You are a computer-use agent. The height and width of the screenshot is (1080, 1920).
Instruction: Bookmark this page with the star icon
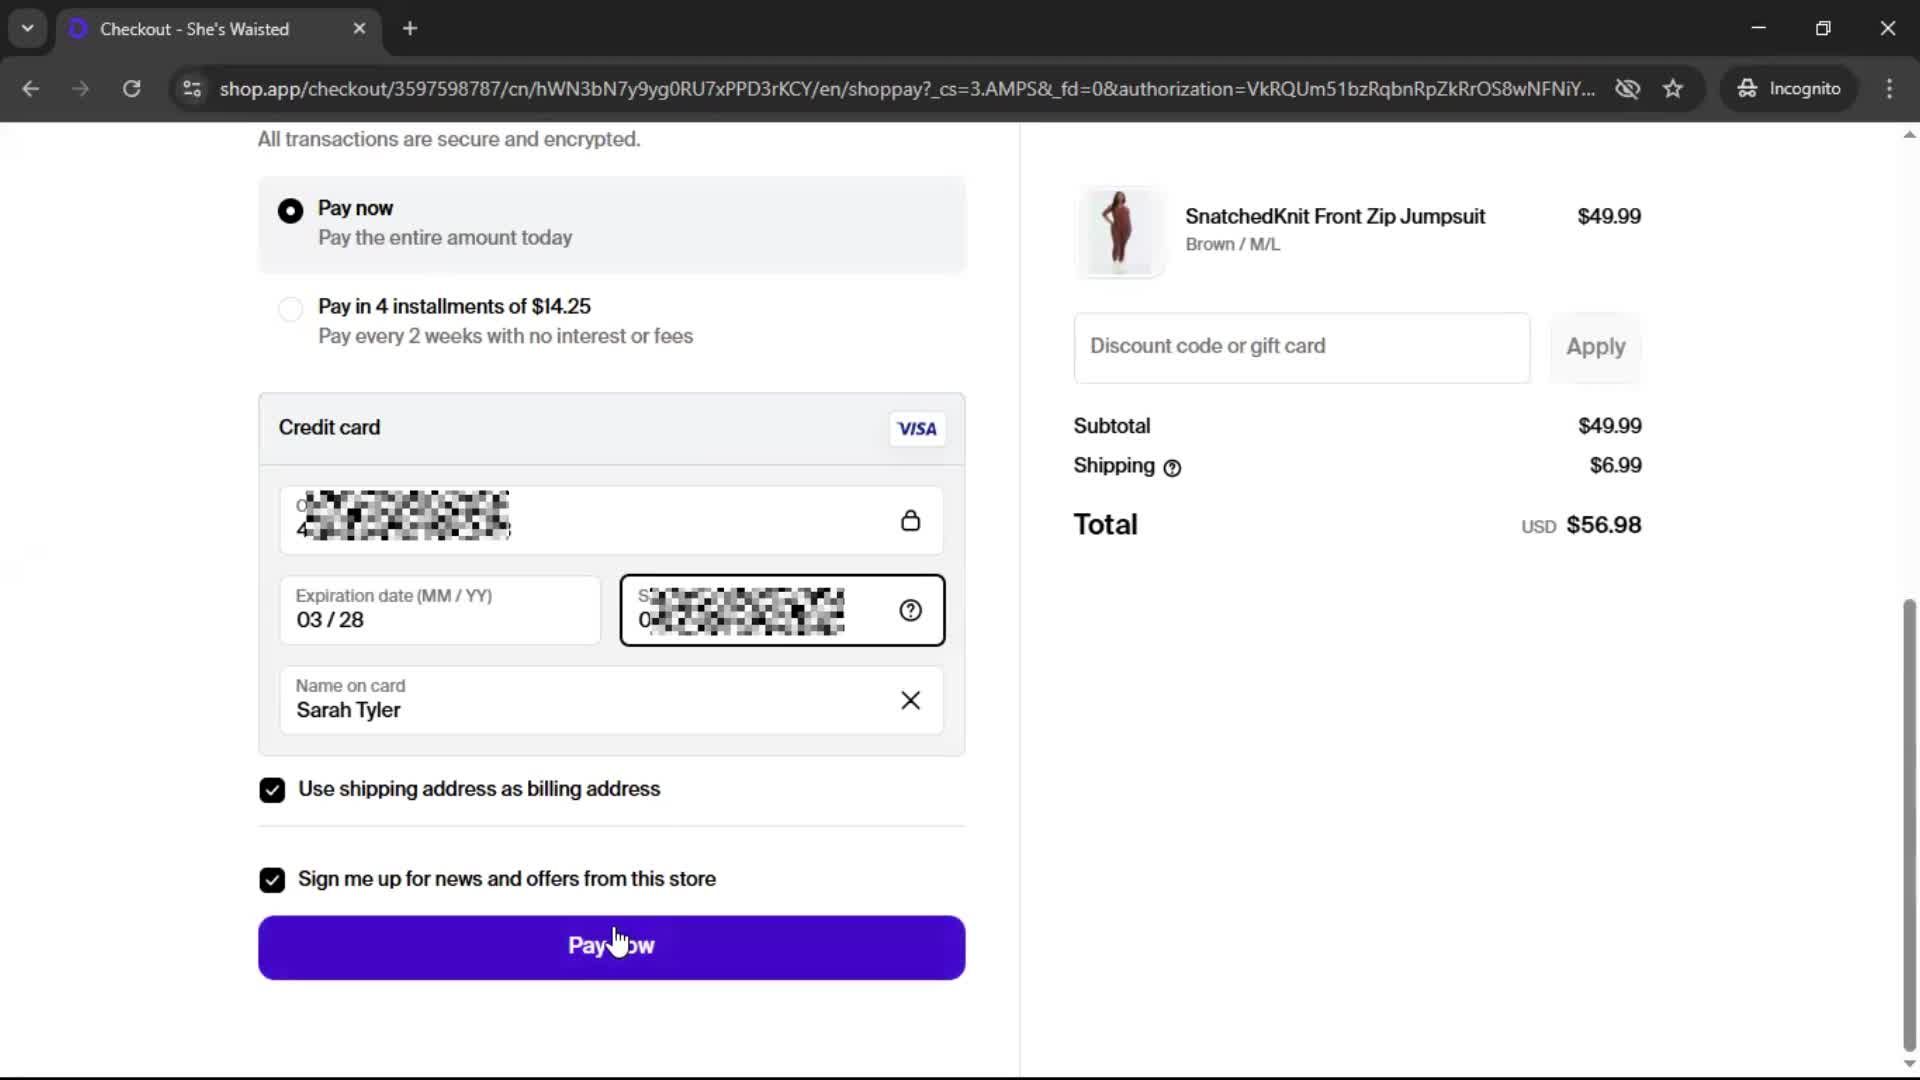[x=1673, y=89]
